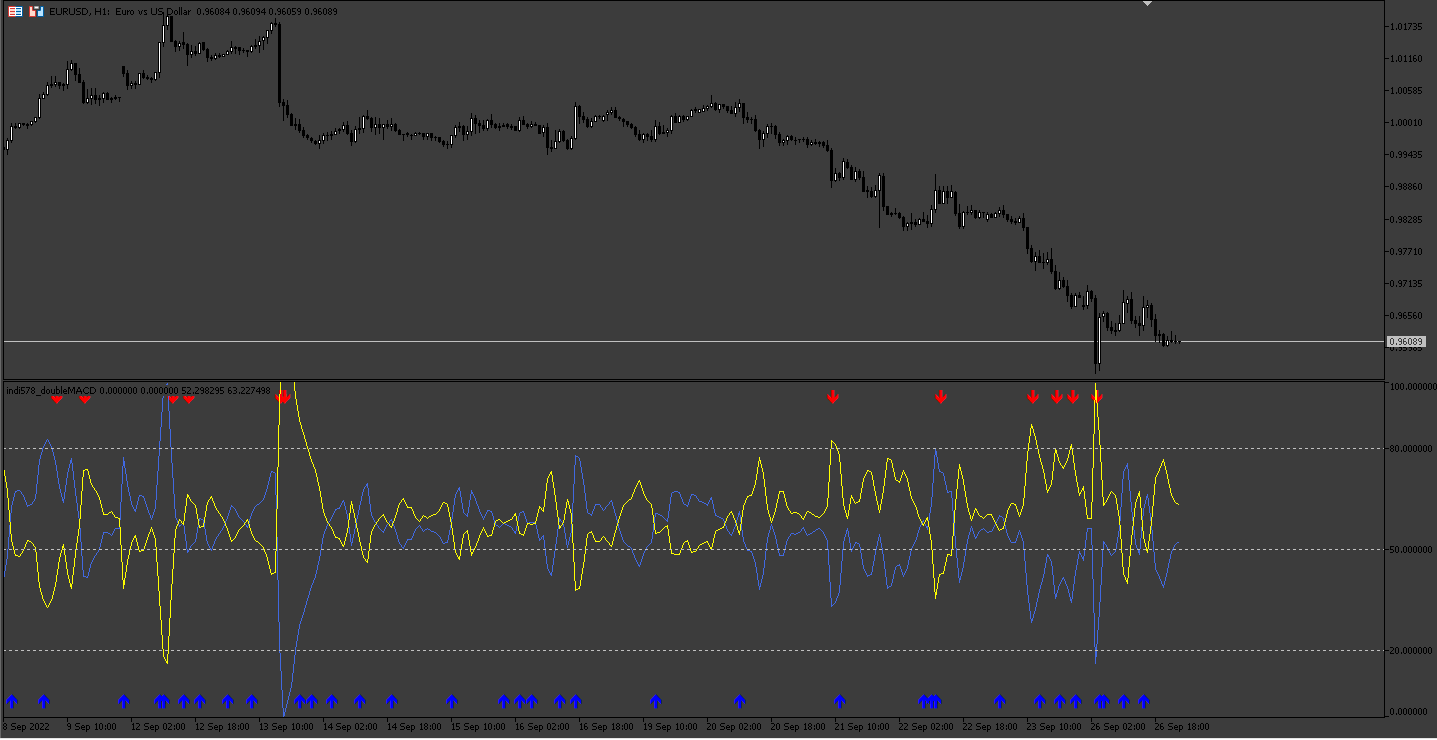Click the 22 Sep 02:00 time label

(926, 728)
